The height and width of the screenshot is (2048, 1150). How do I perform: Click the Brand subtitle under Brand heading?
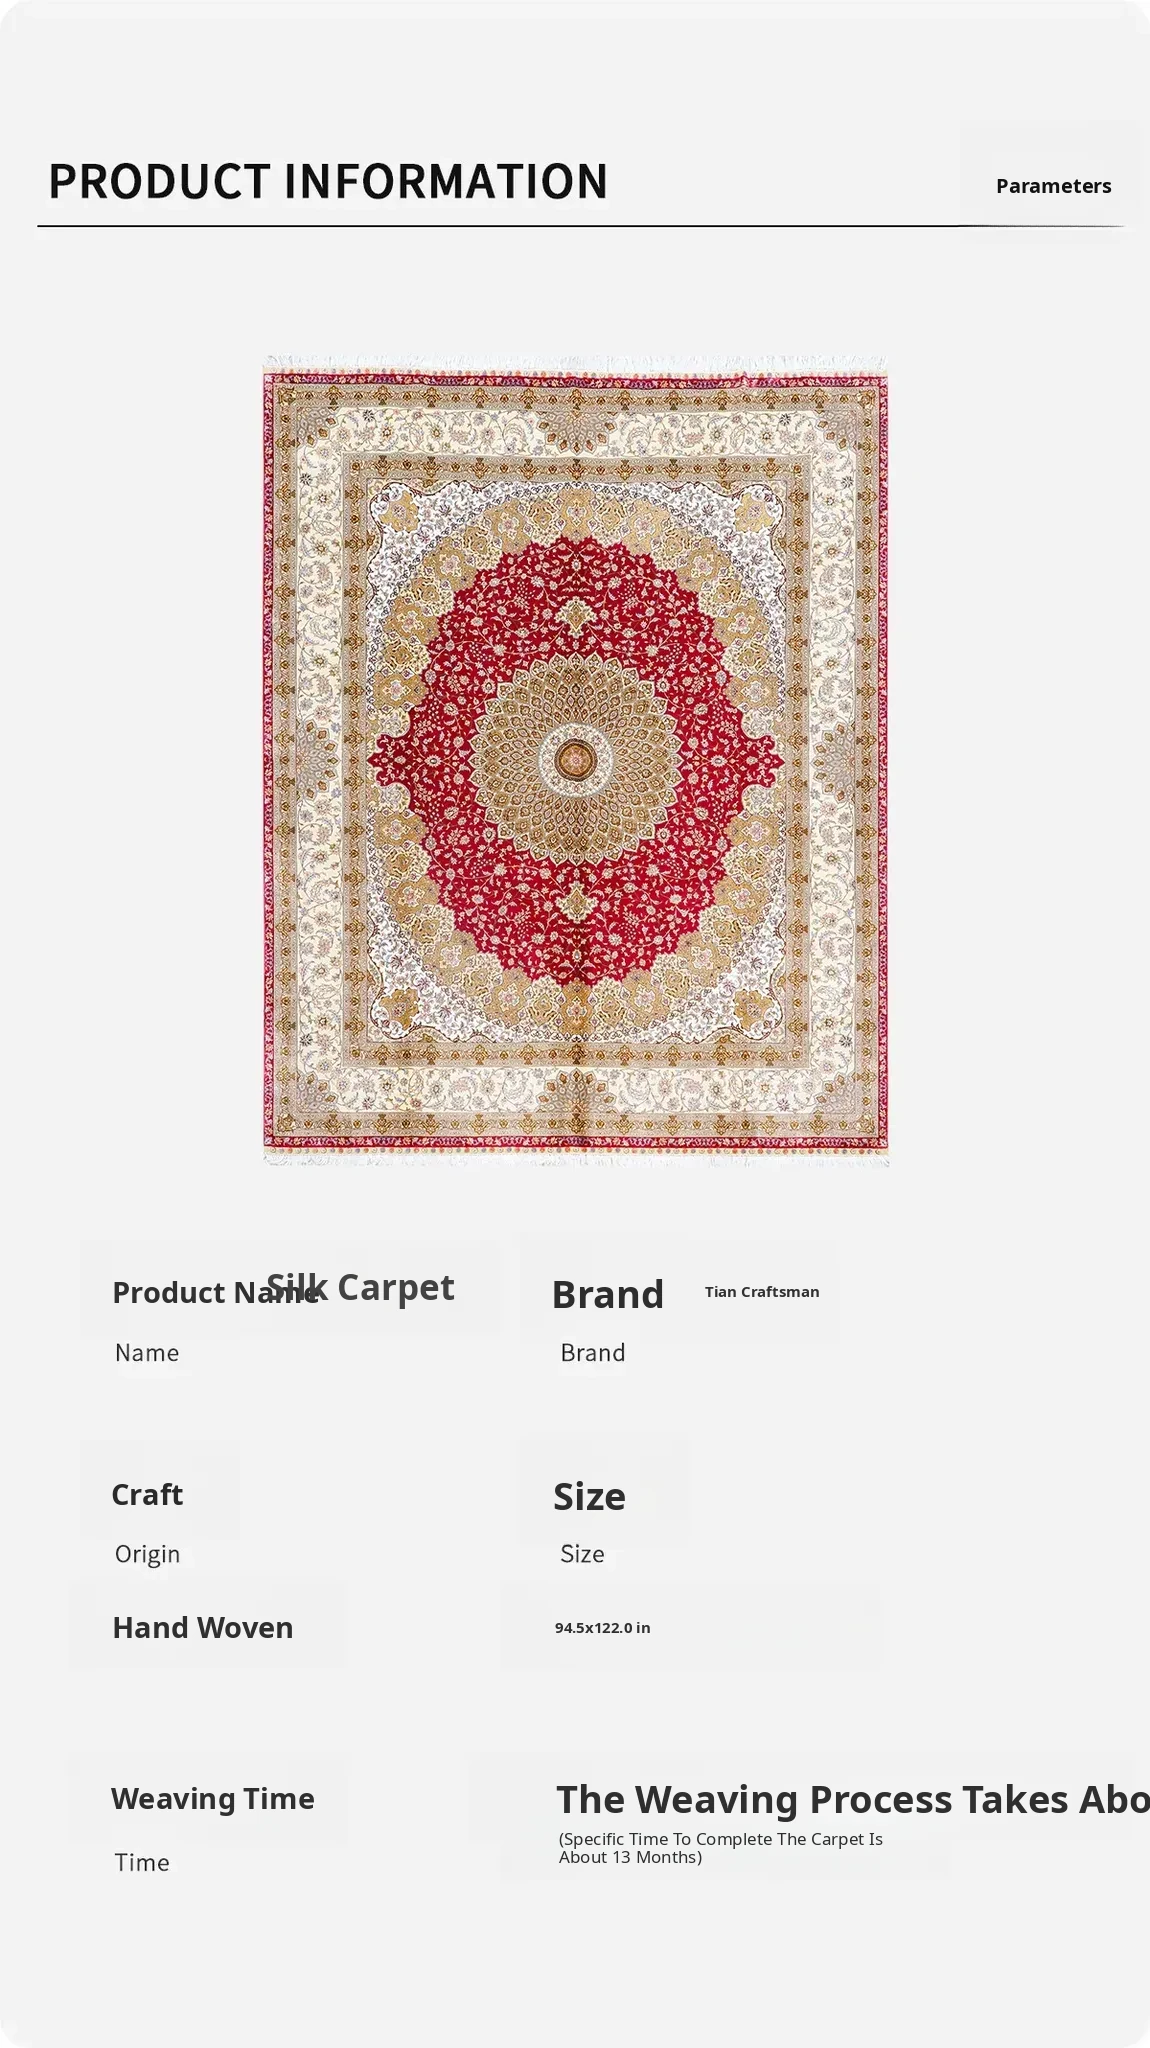593,1353
